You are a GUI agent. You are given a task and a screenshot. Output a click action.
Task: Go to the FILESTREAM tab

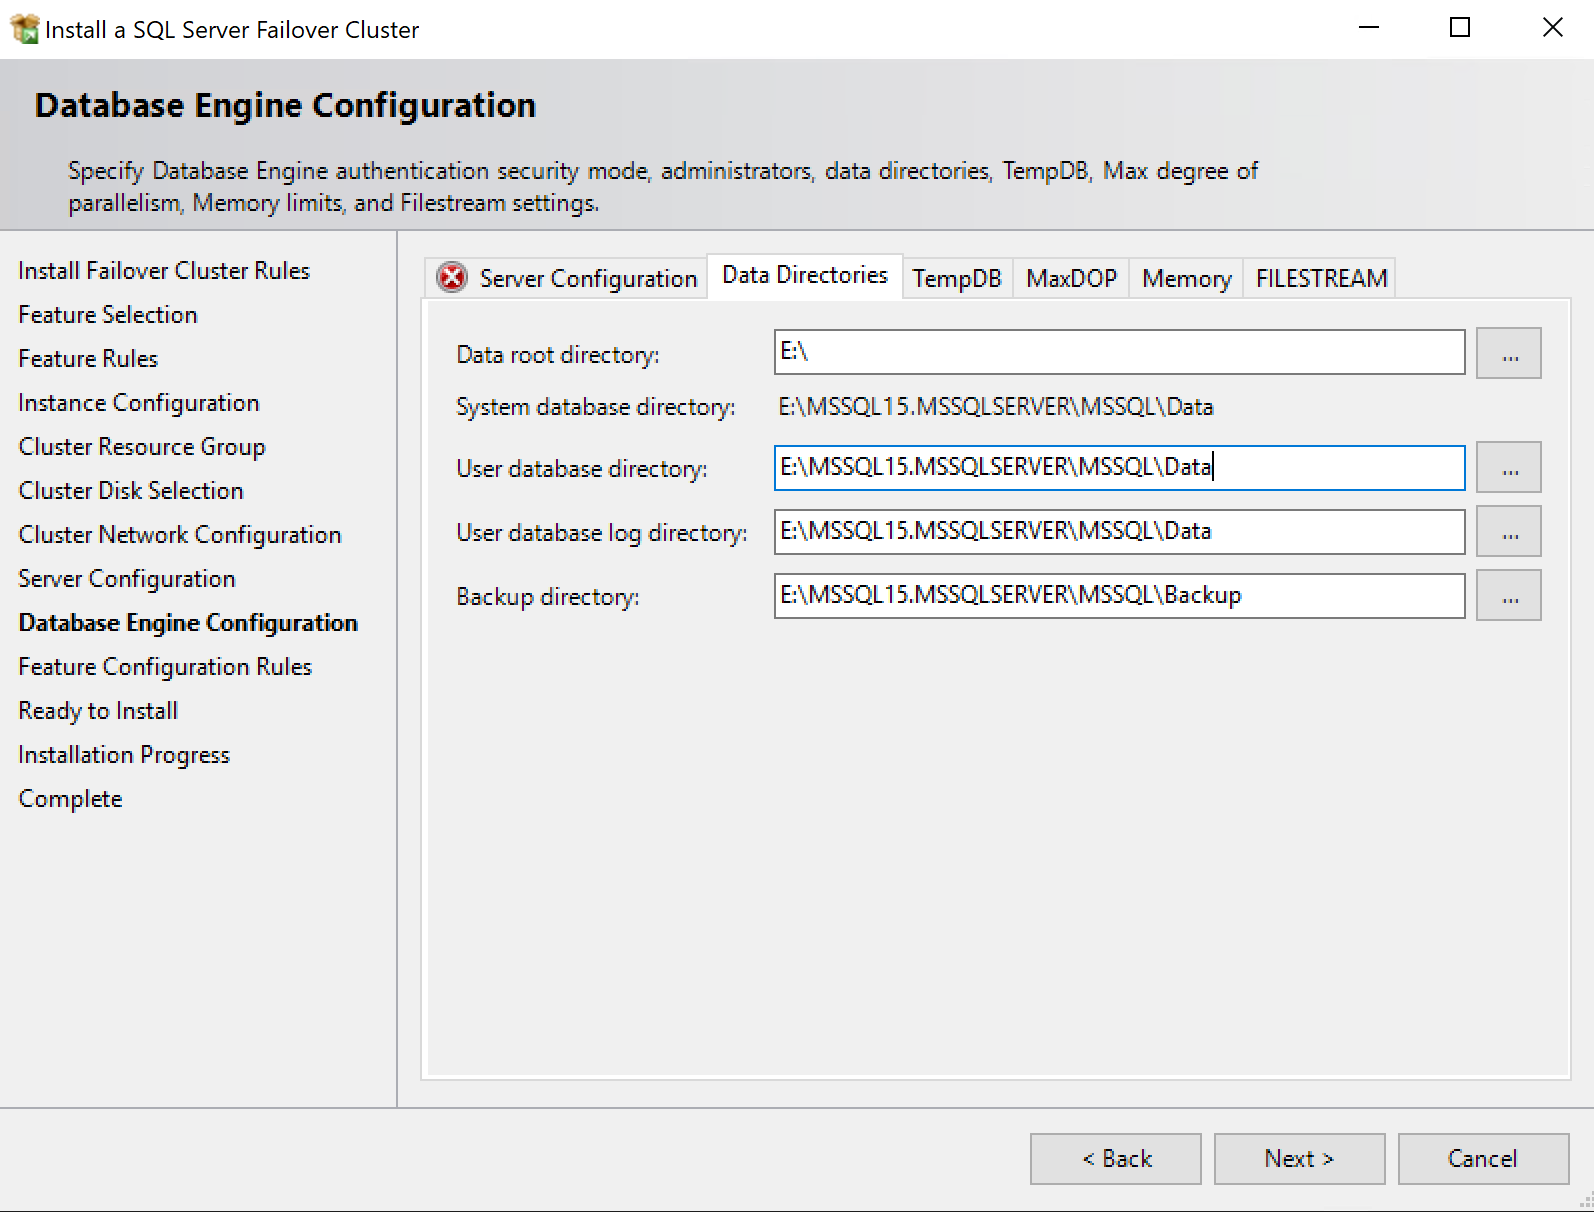(x=1321, y=278)
